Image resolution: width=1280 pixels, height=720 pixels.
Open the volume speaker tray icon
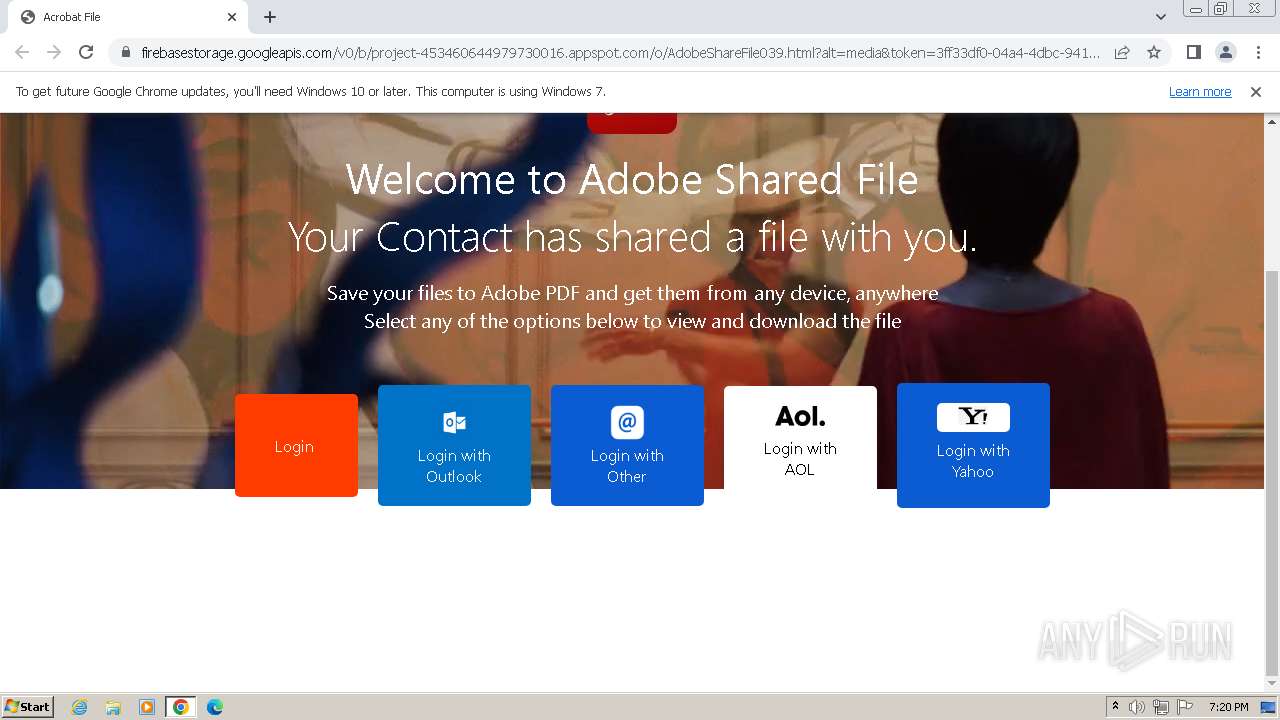click(x=1137, y=707)
